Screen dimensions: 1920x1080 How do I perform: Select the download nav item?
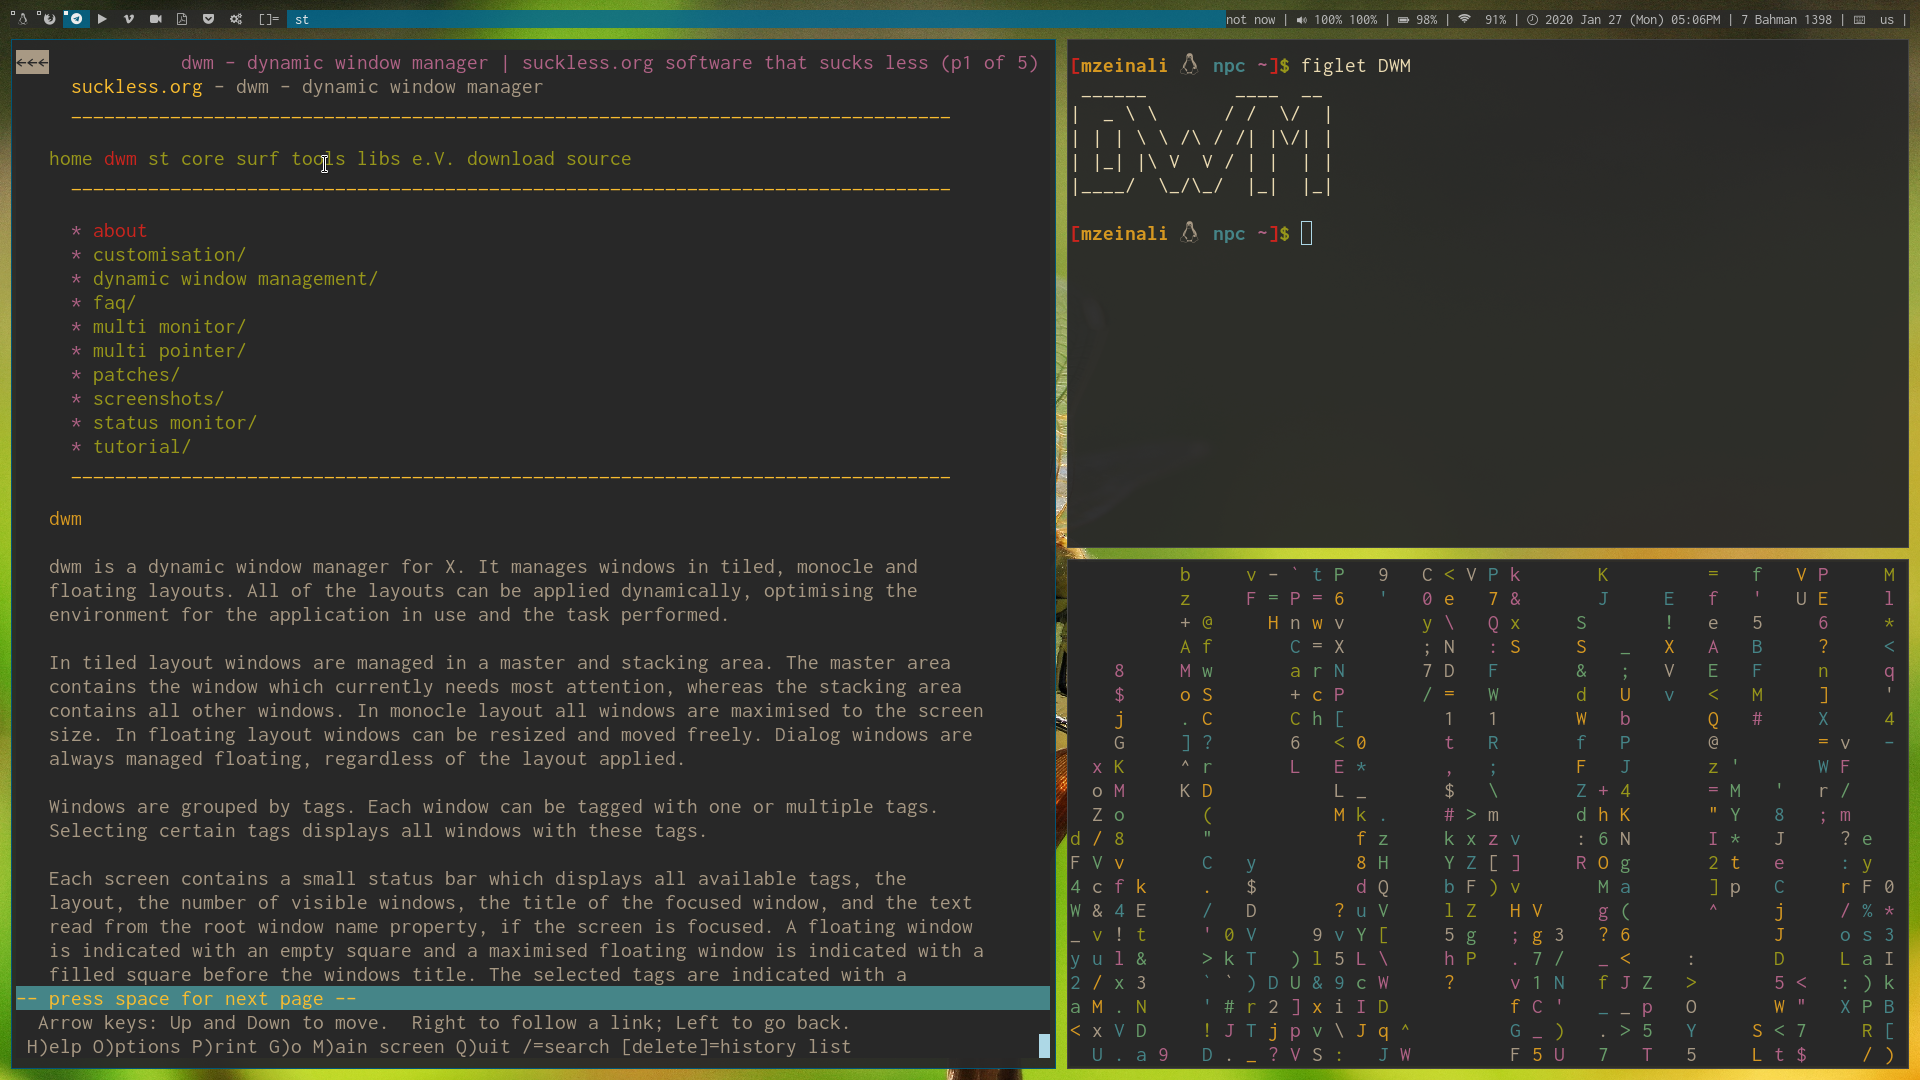pos(510,159)
